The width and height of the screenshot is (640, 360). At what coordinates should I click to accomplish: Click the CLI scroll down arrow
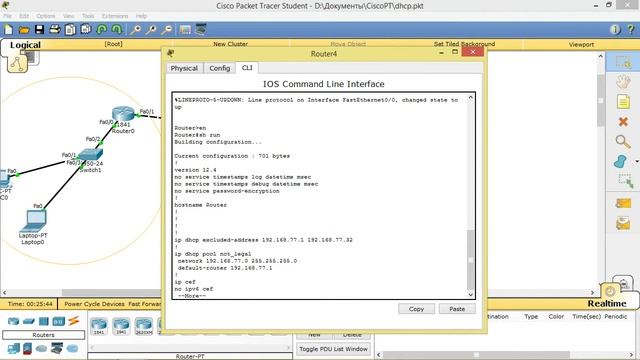[471, 295]
